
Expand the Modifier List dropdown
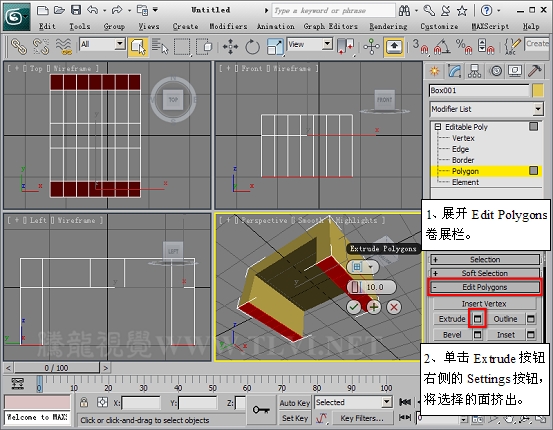coord(537,109)
